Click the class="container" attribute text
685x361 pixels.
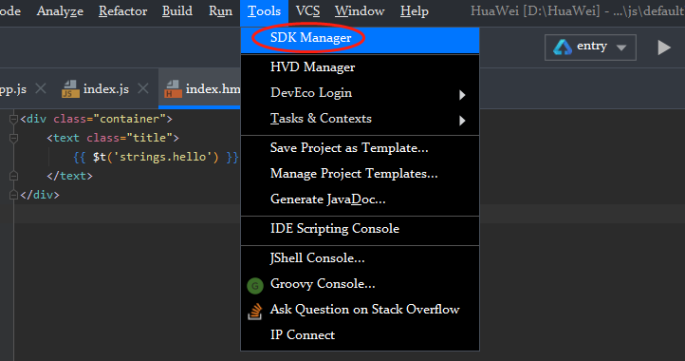[x=109, y=119]
